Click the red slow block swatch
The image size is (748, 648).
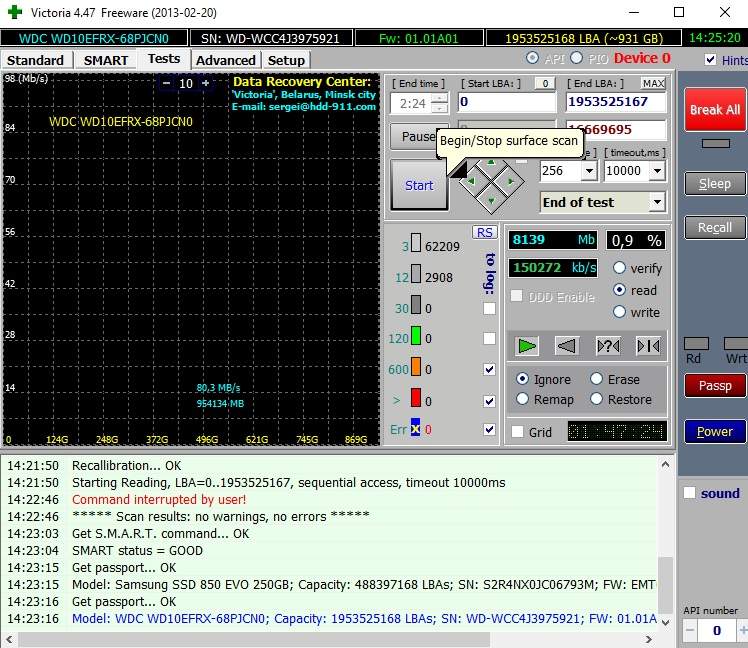coord(416,397)
